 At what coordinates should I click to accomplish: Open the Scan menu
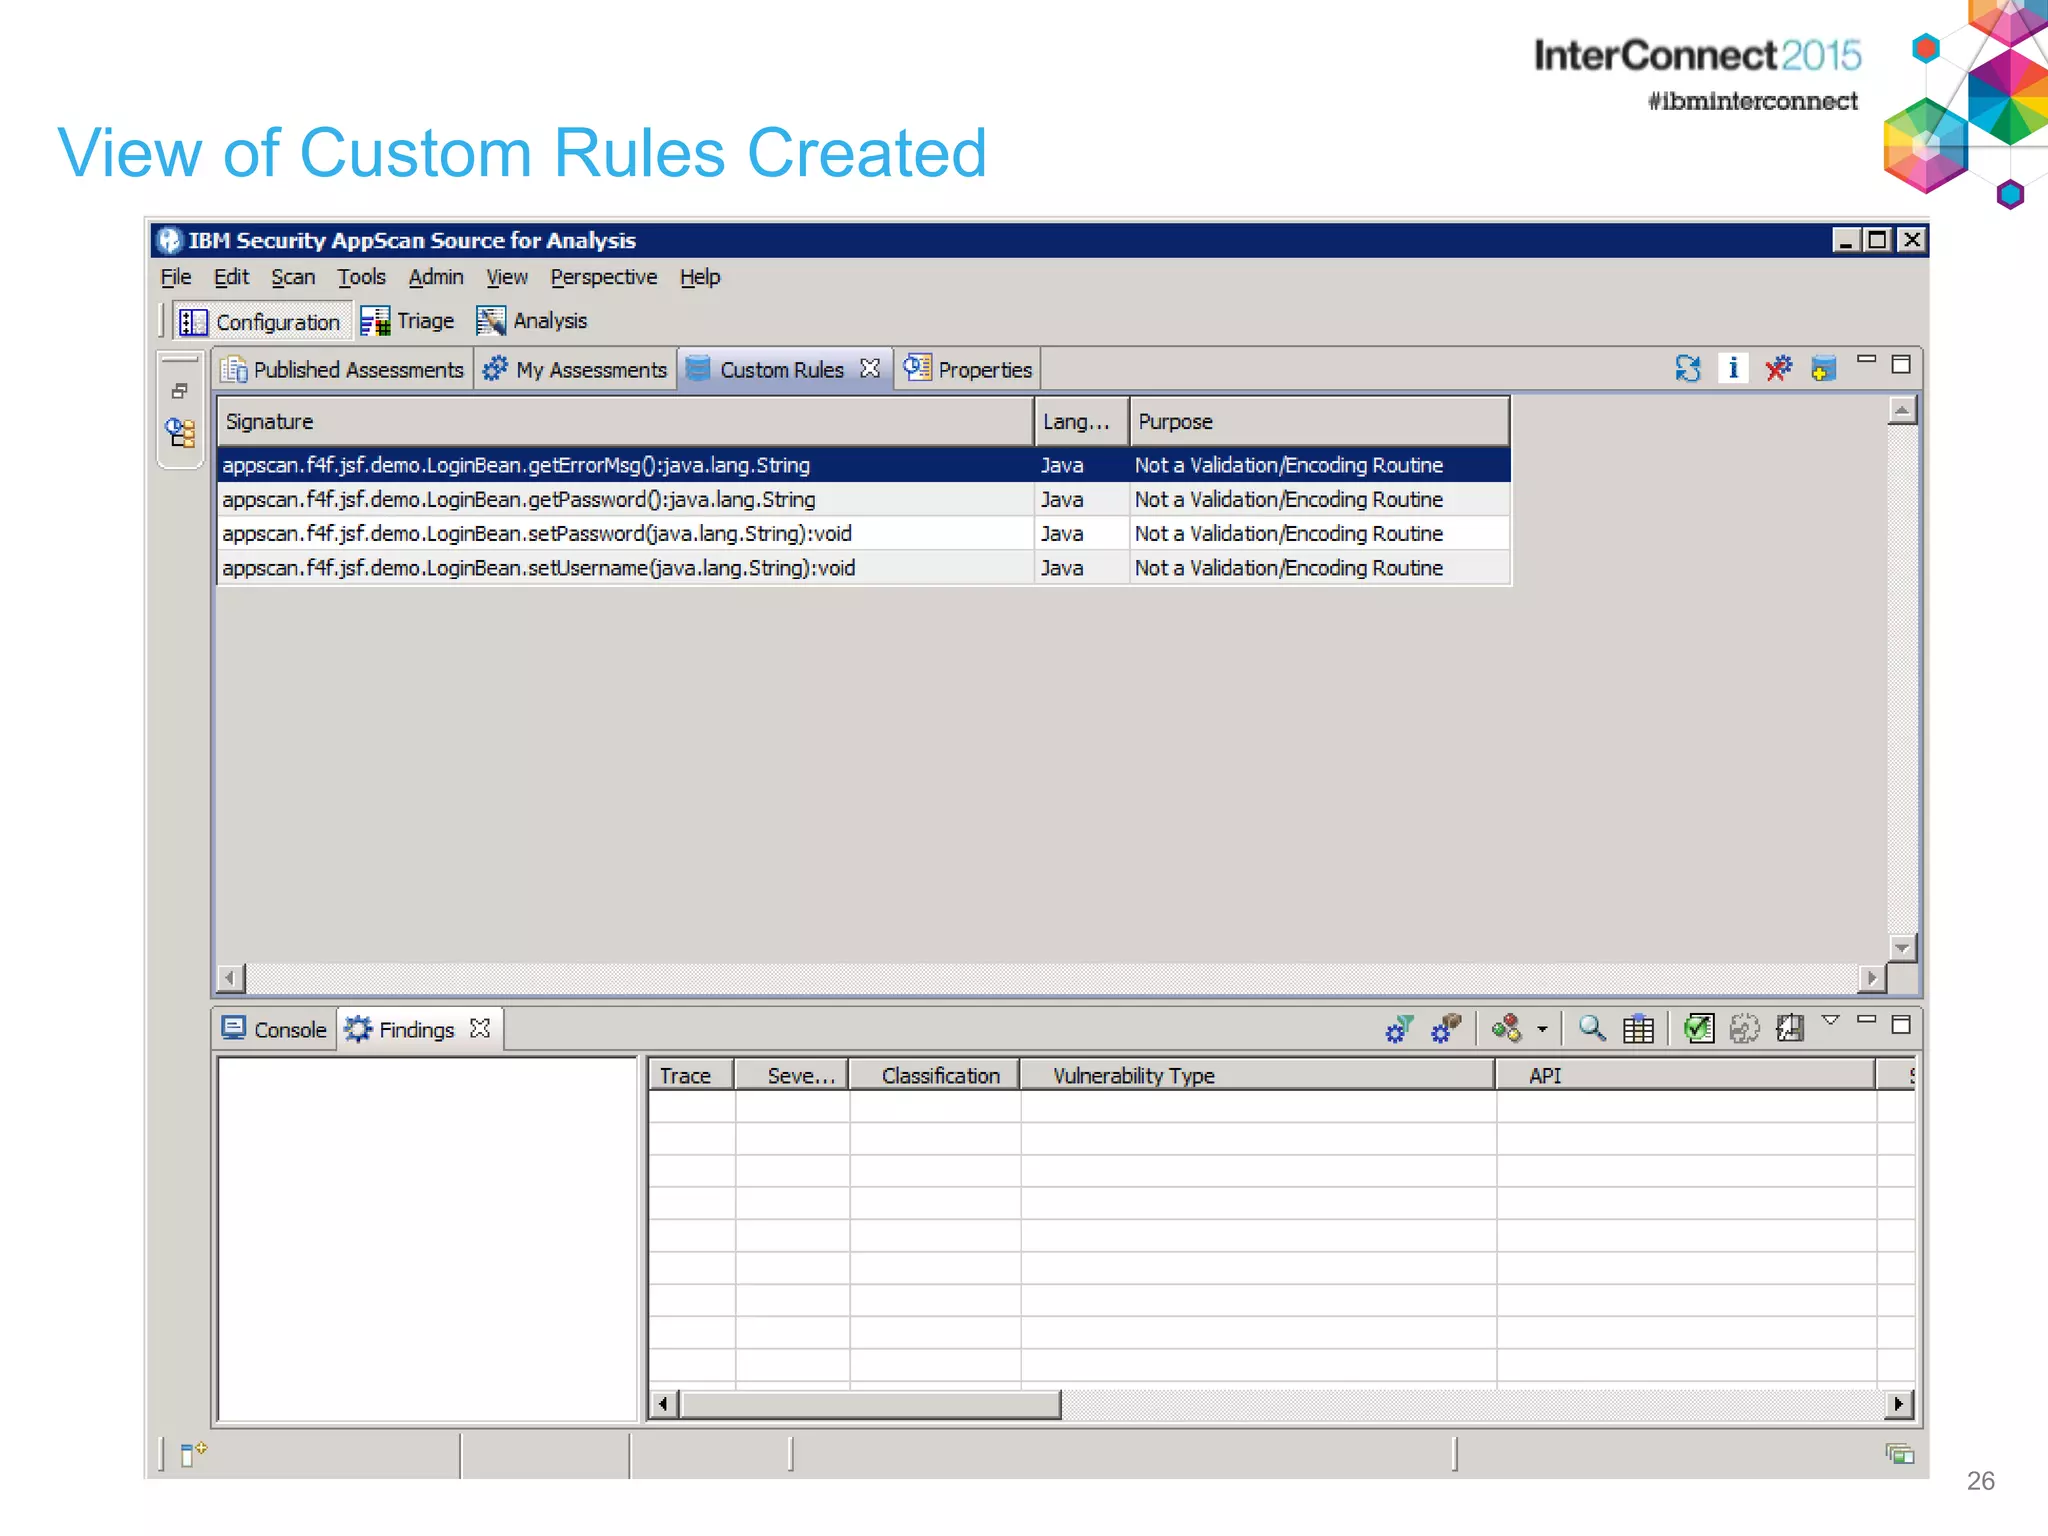point(293,277)
